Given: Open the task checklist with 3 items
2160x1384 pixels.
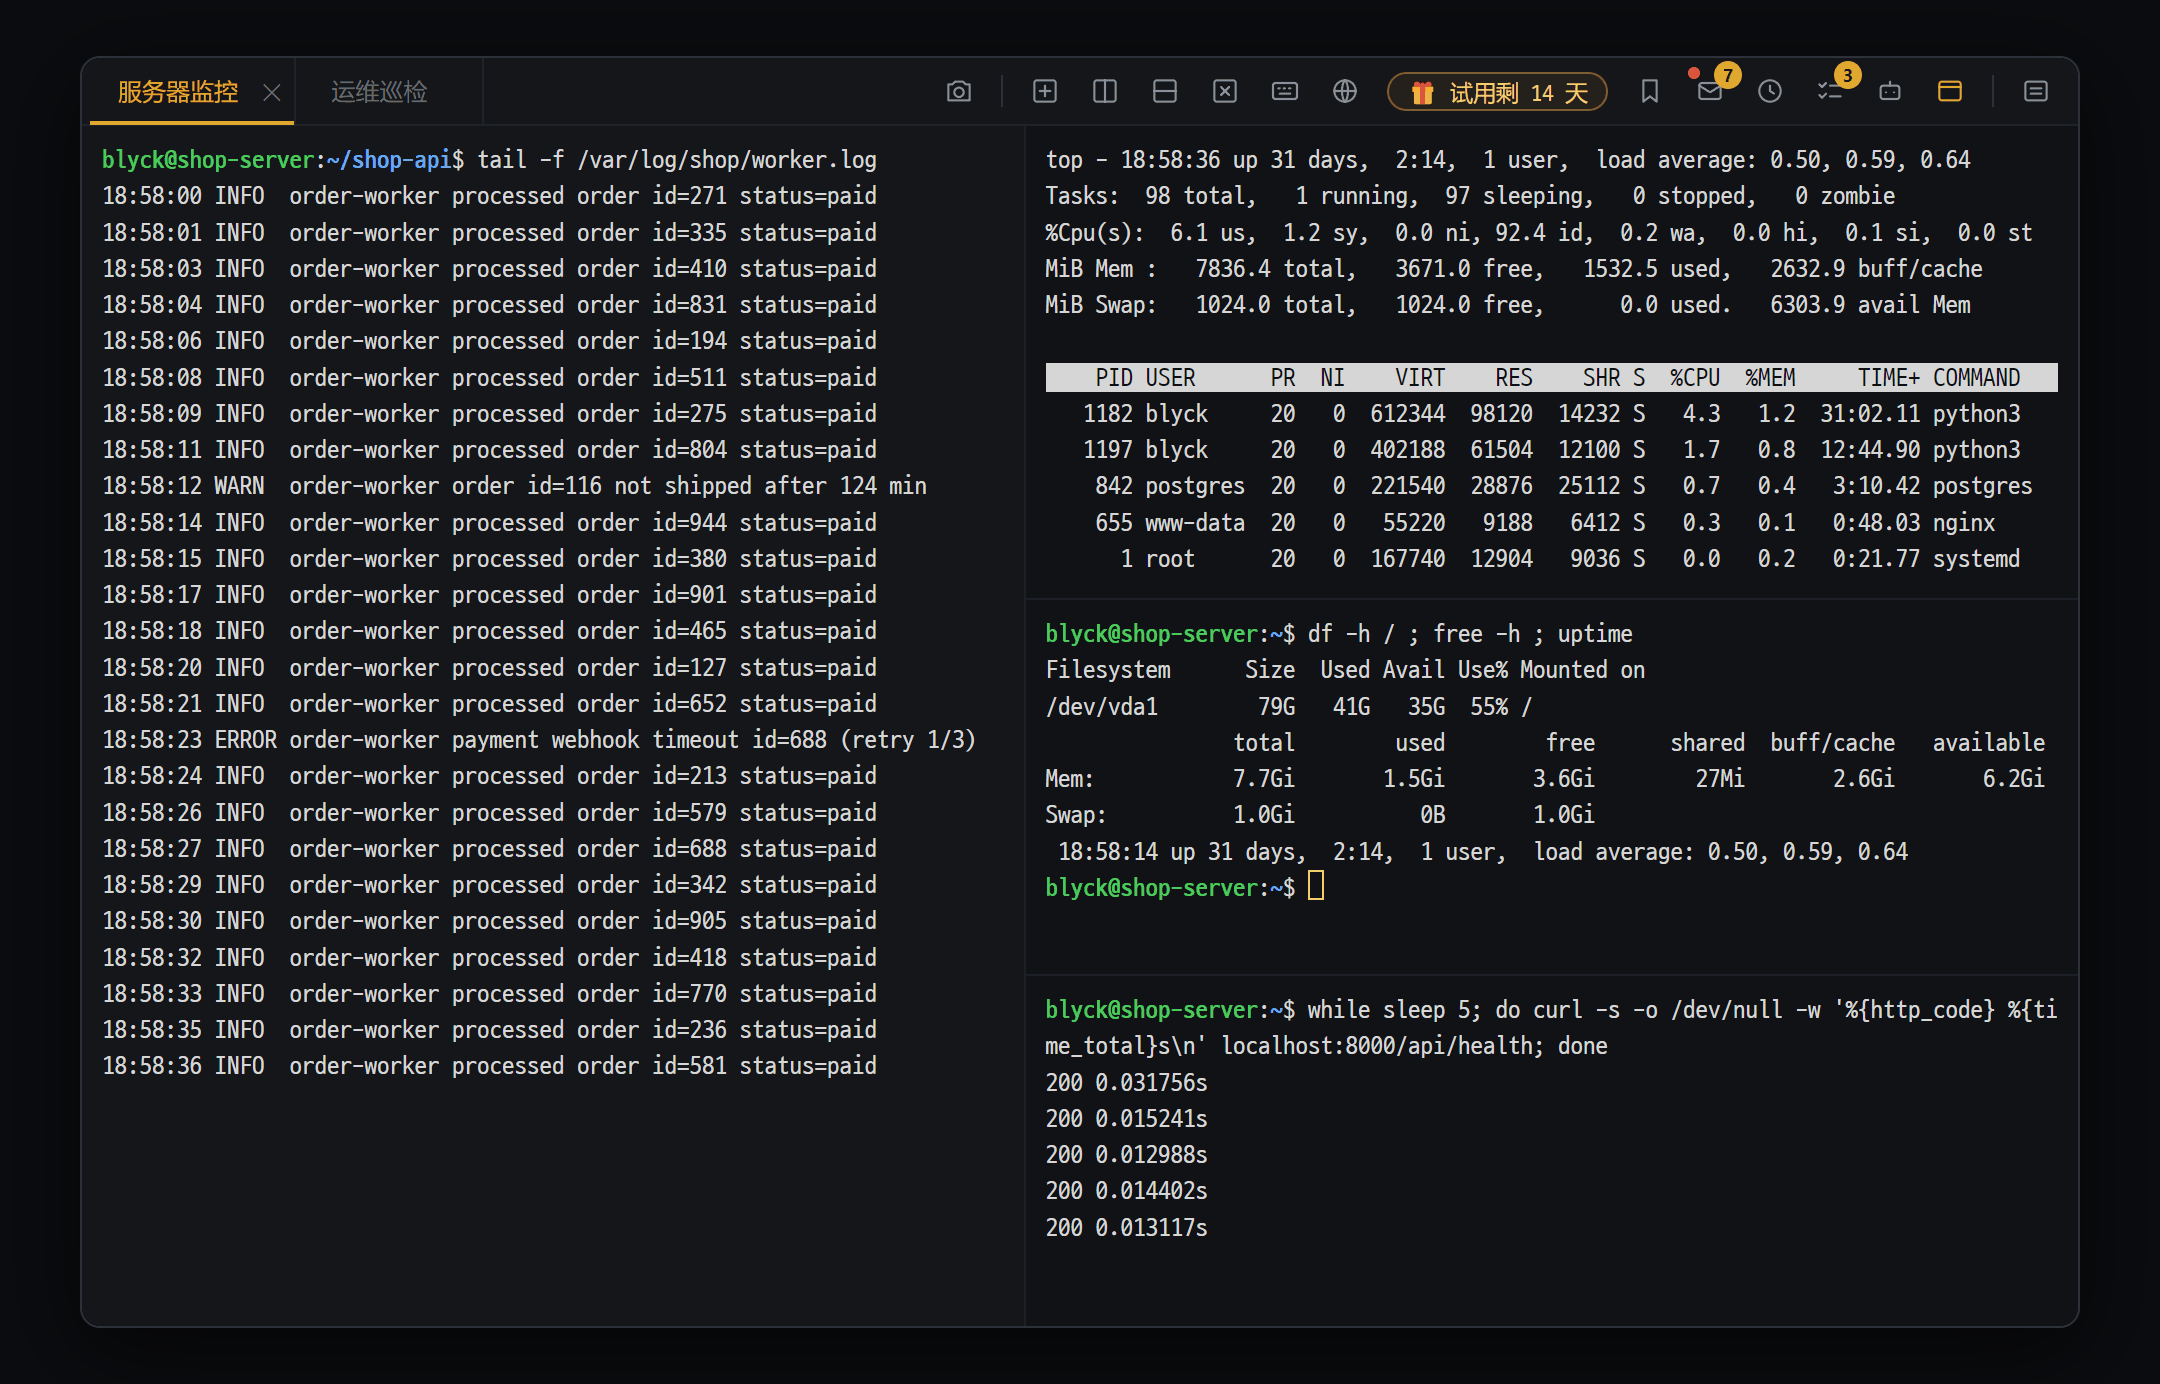Looking at the screenshot, I should pyautogui.click(x=1829, y=92).
